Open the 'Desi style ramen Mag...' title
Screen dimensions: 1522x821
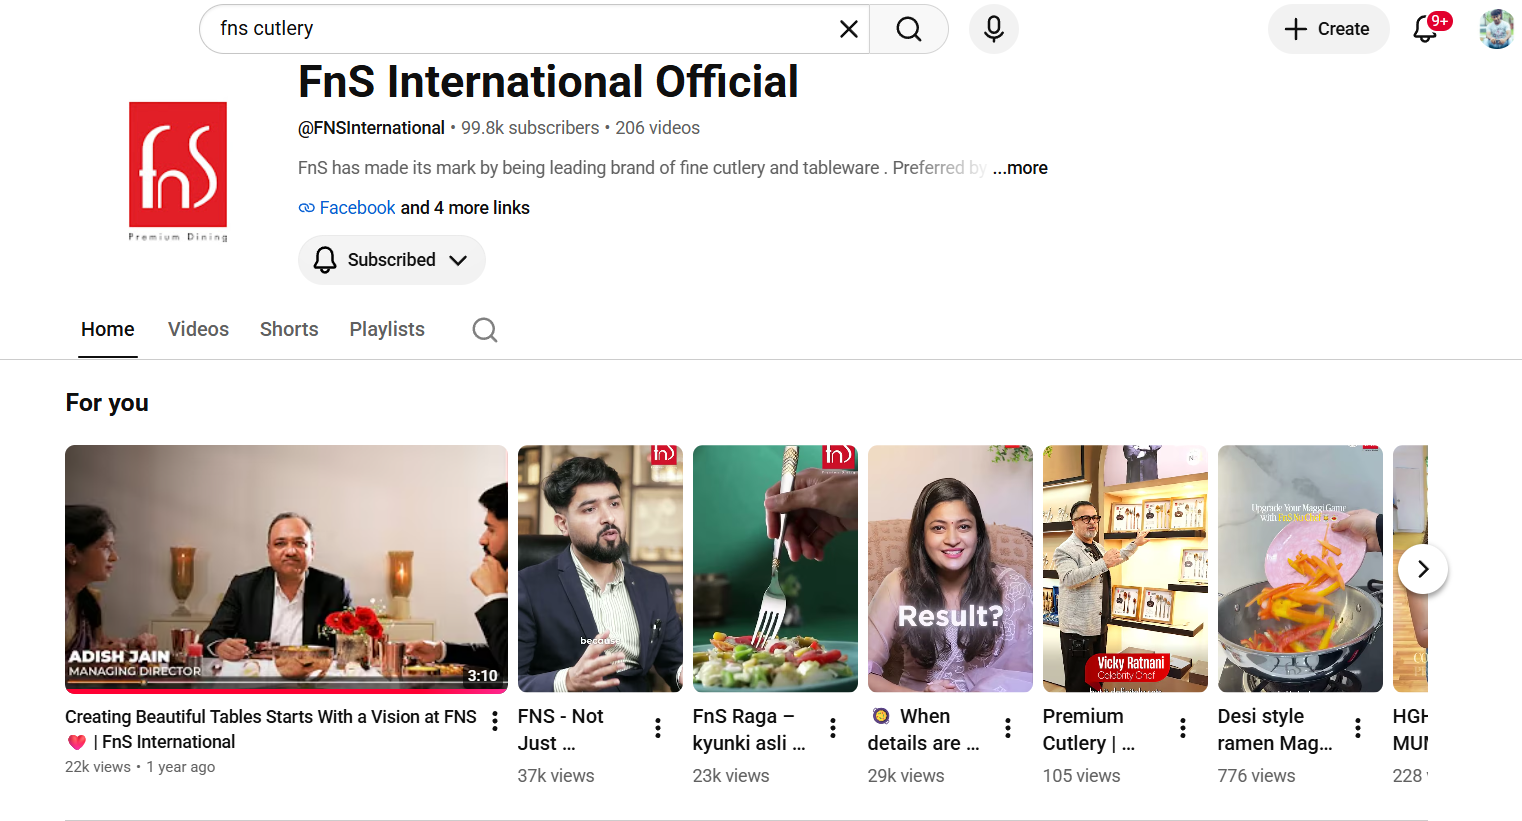pos(1275,730)
